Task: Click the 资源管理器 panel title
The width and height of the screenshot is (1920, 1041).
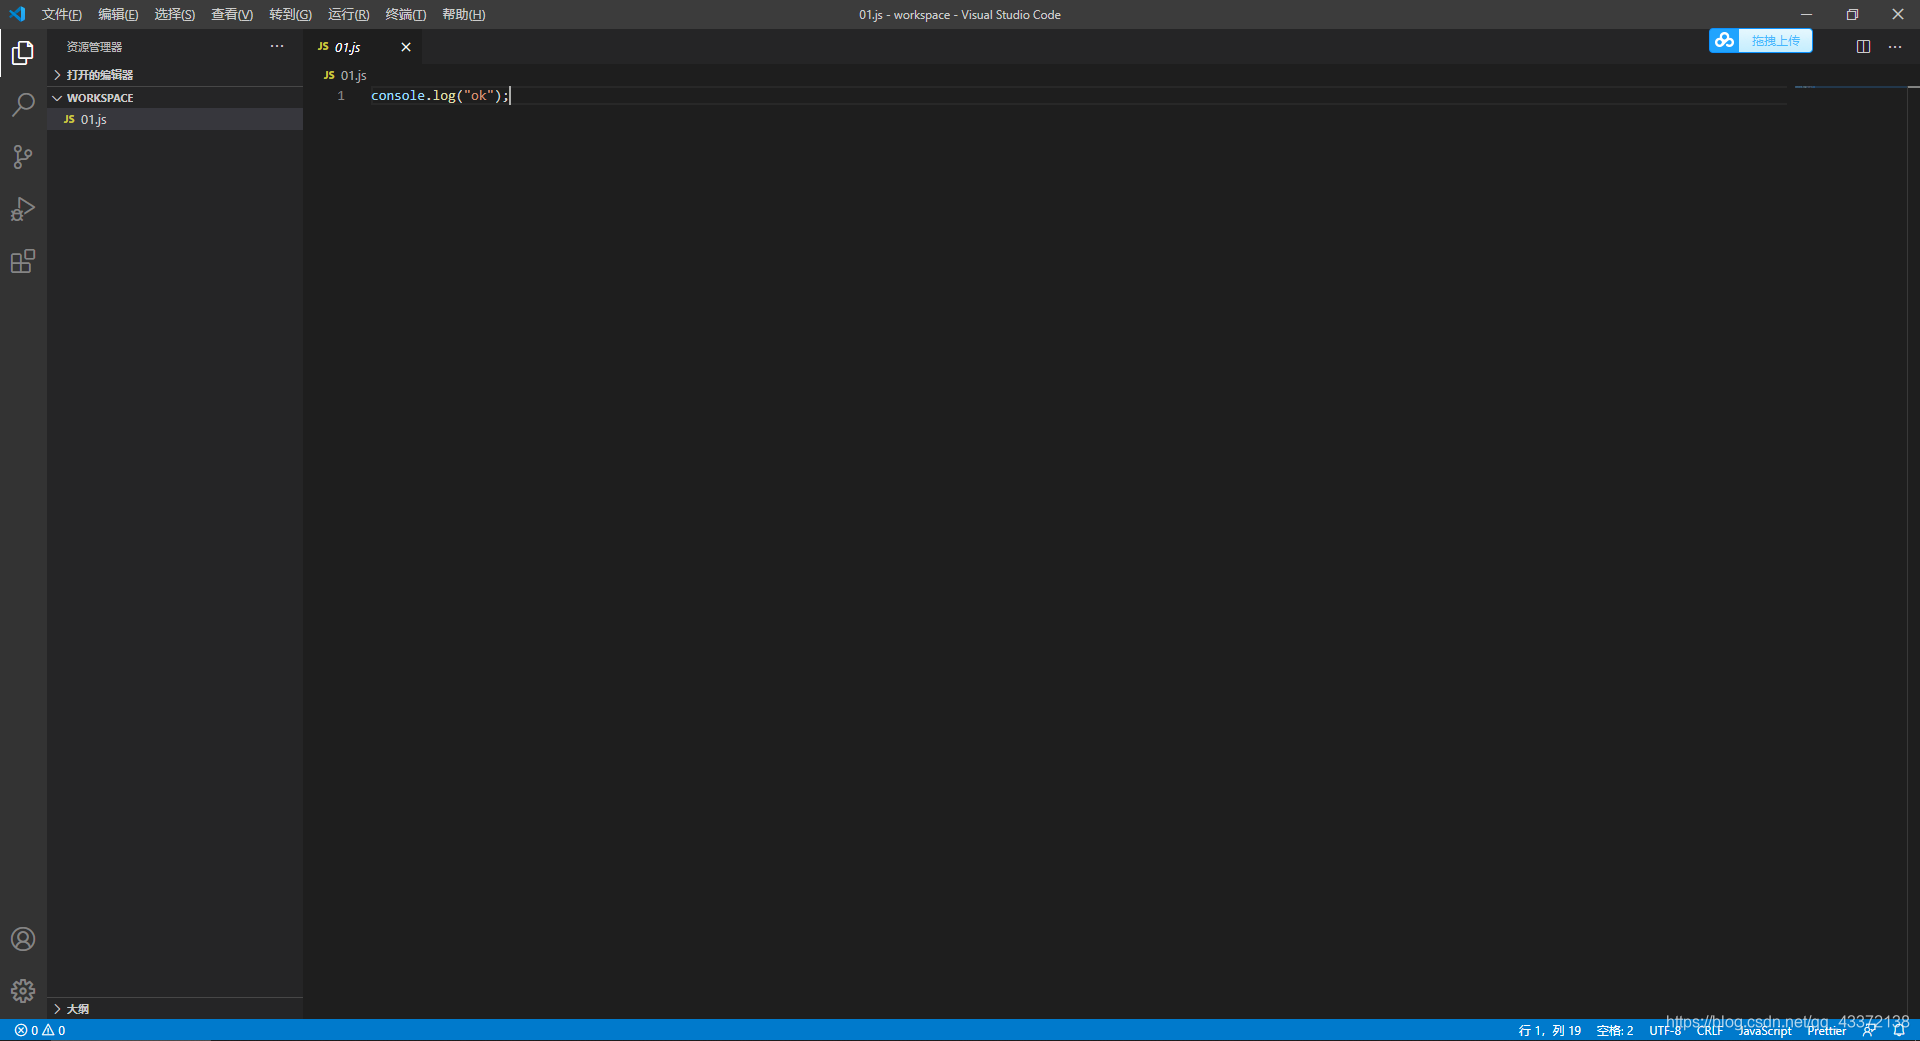Action: pyautogui.click(x=94, y=47)
